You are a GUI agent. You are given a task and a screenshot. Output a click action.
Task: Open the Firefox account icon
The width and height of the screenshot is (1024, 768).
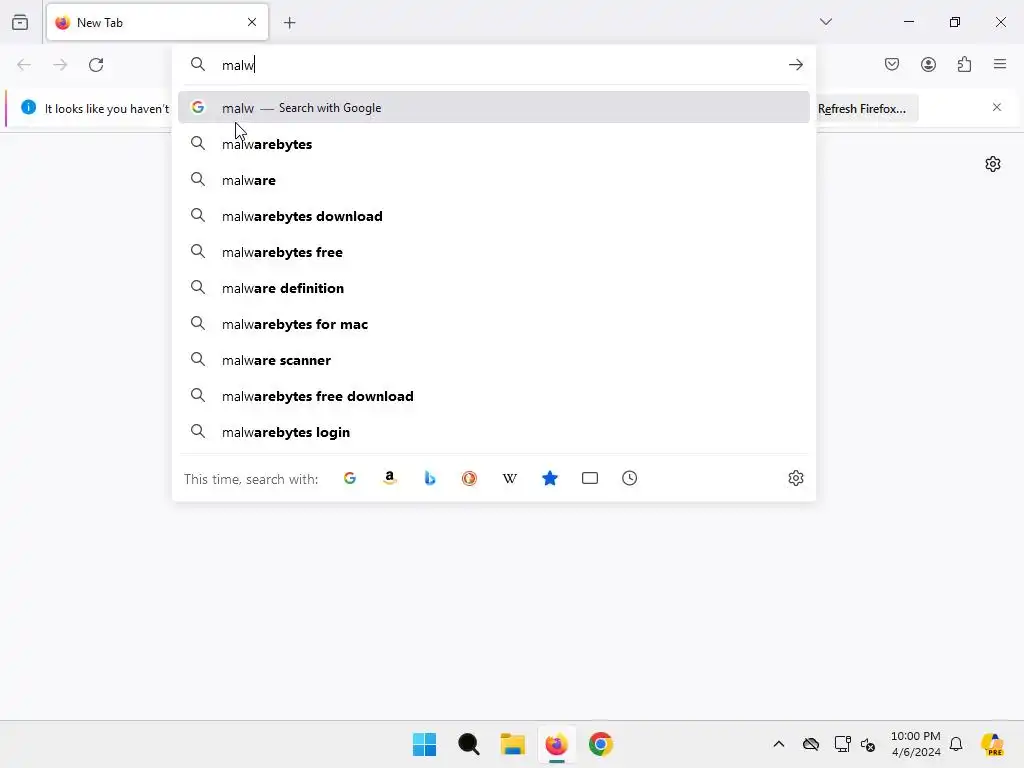pos(928,64)
